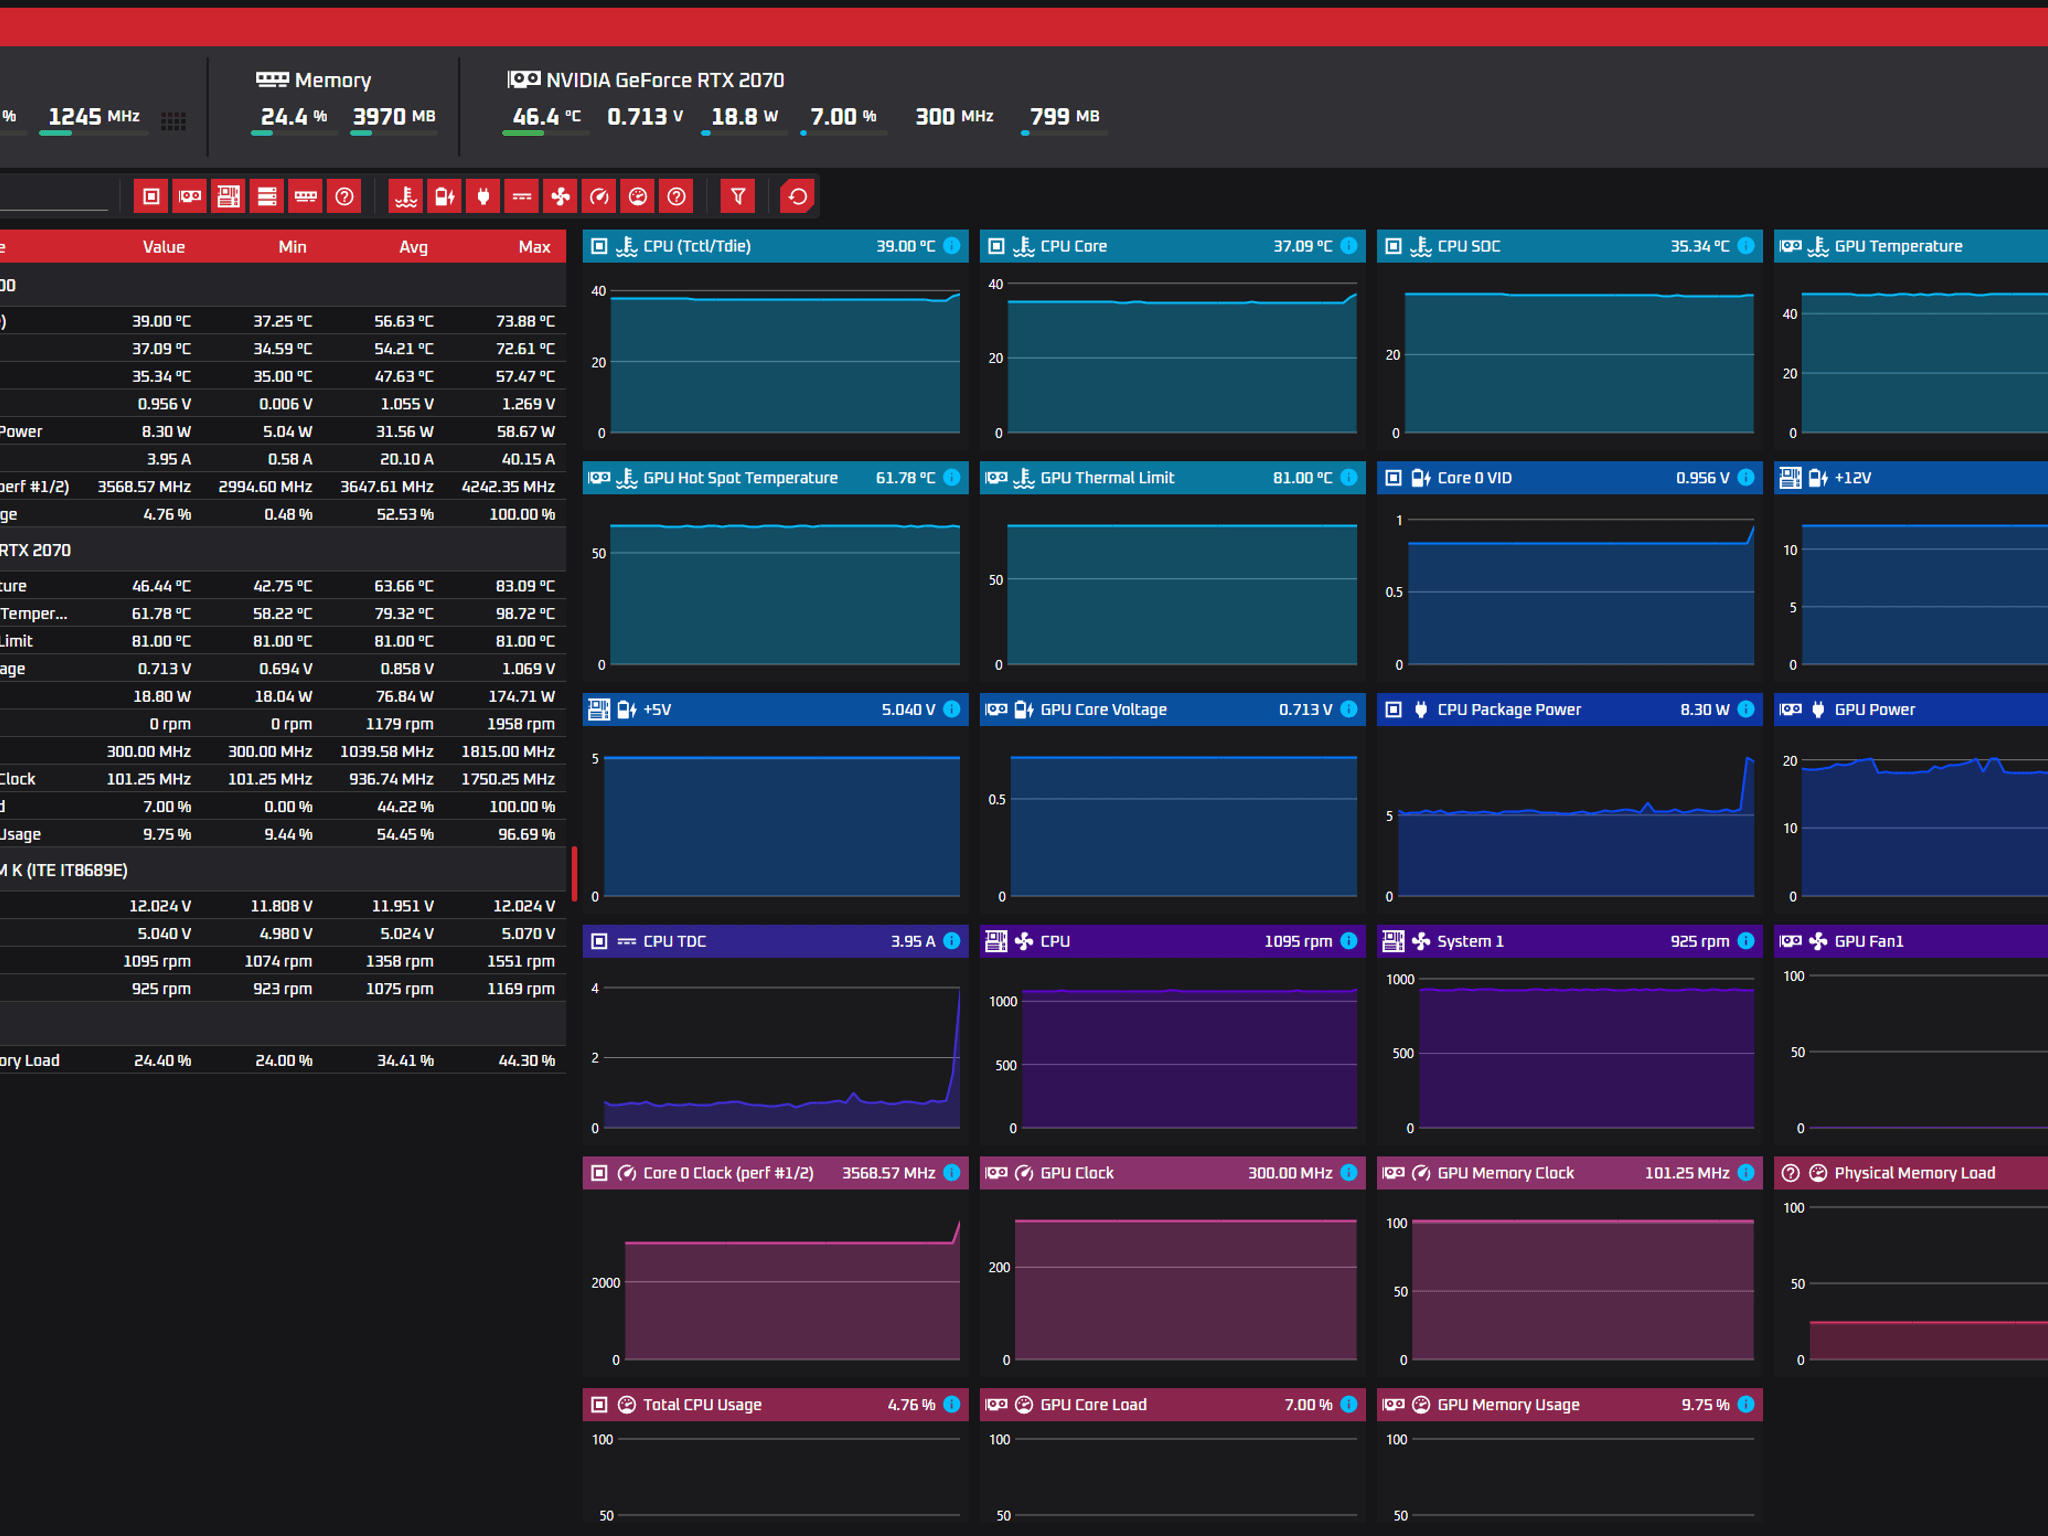This screenshot has height=1536, width=2048.
Task: Toggle the GPU sensor filter icon
Action: click(x=190, y=197)
